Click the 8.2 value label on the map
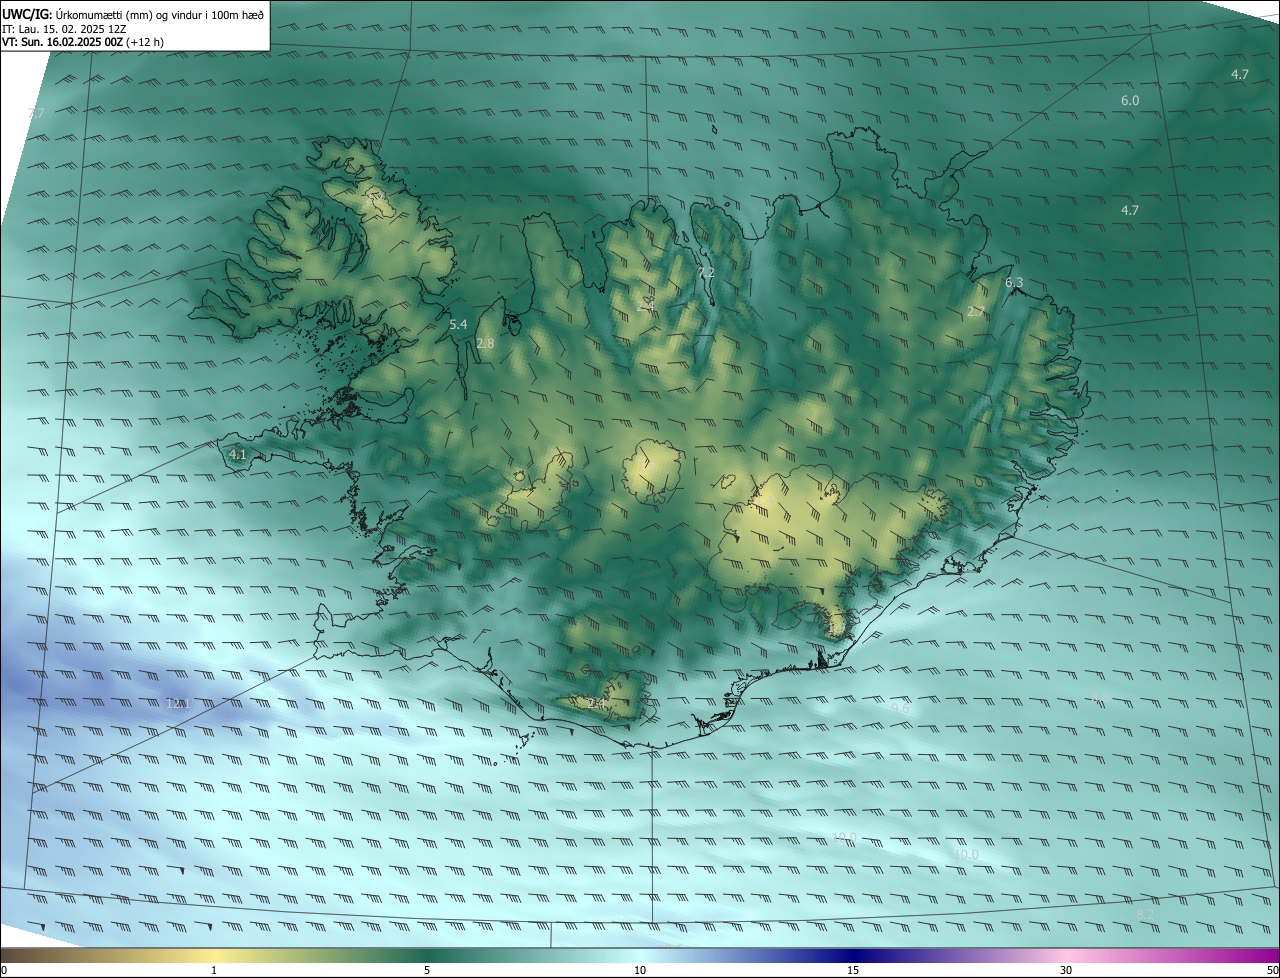The image size is (1280, 978). point(1146,915)
